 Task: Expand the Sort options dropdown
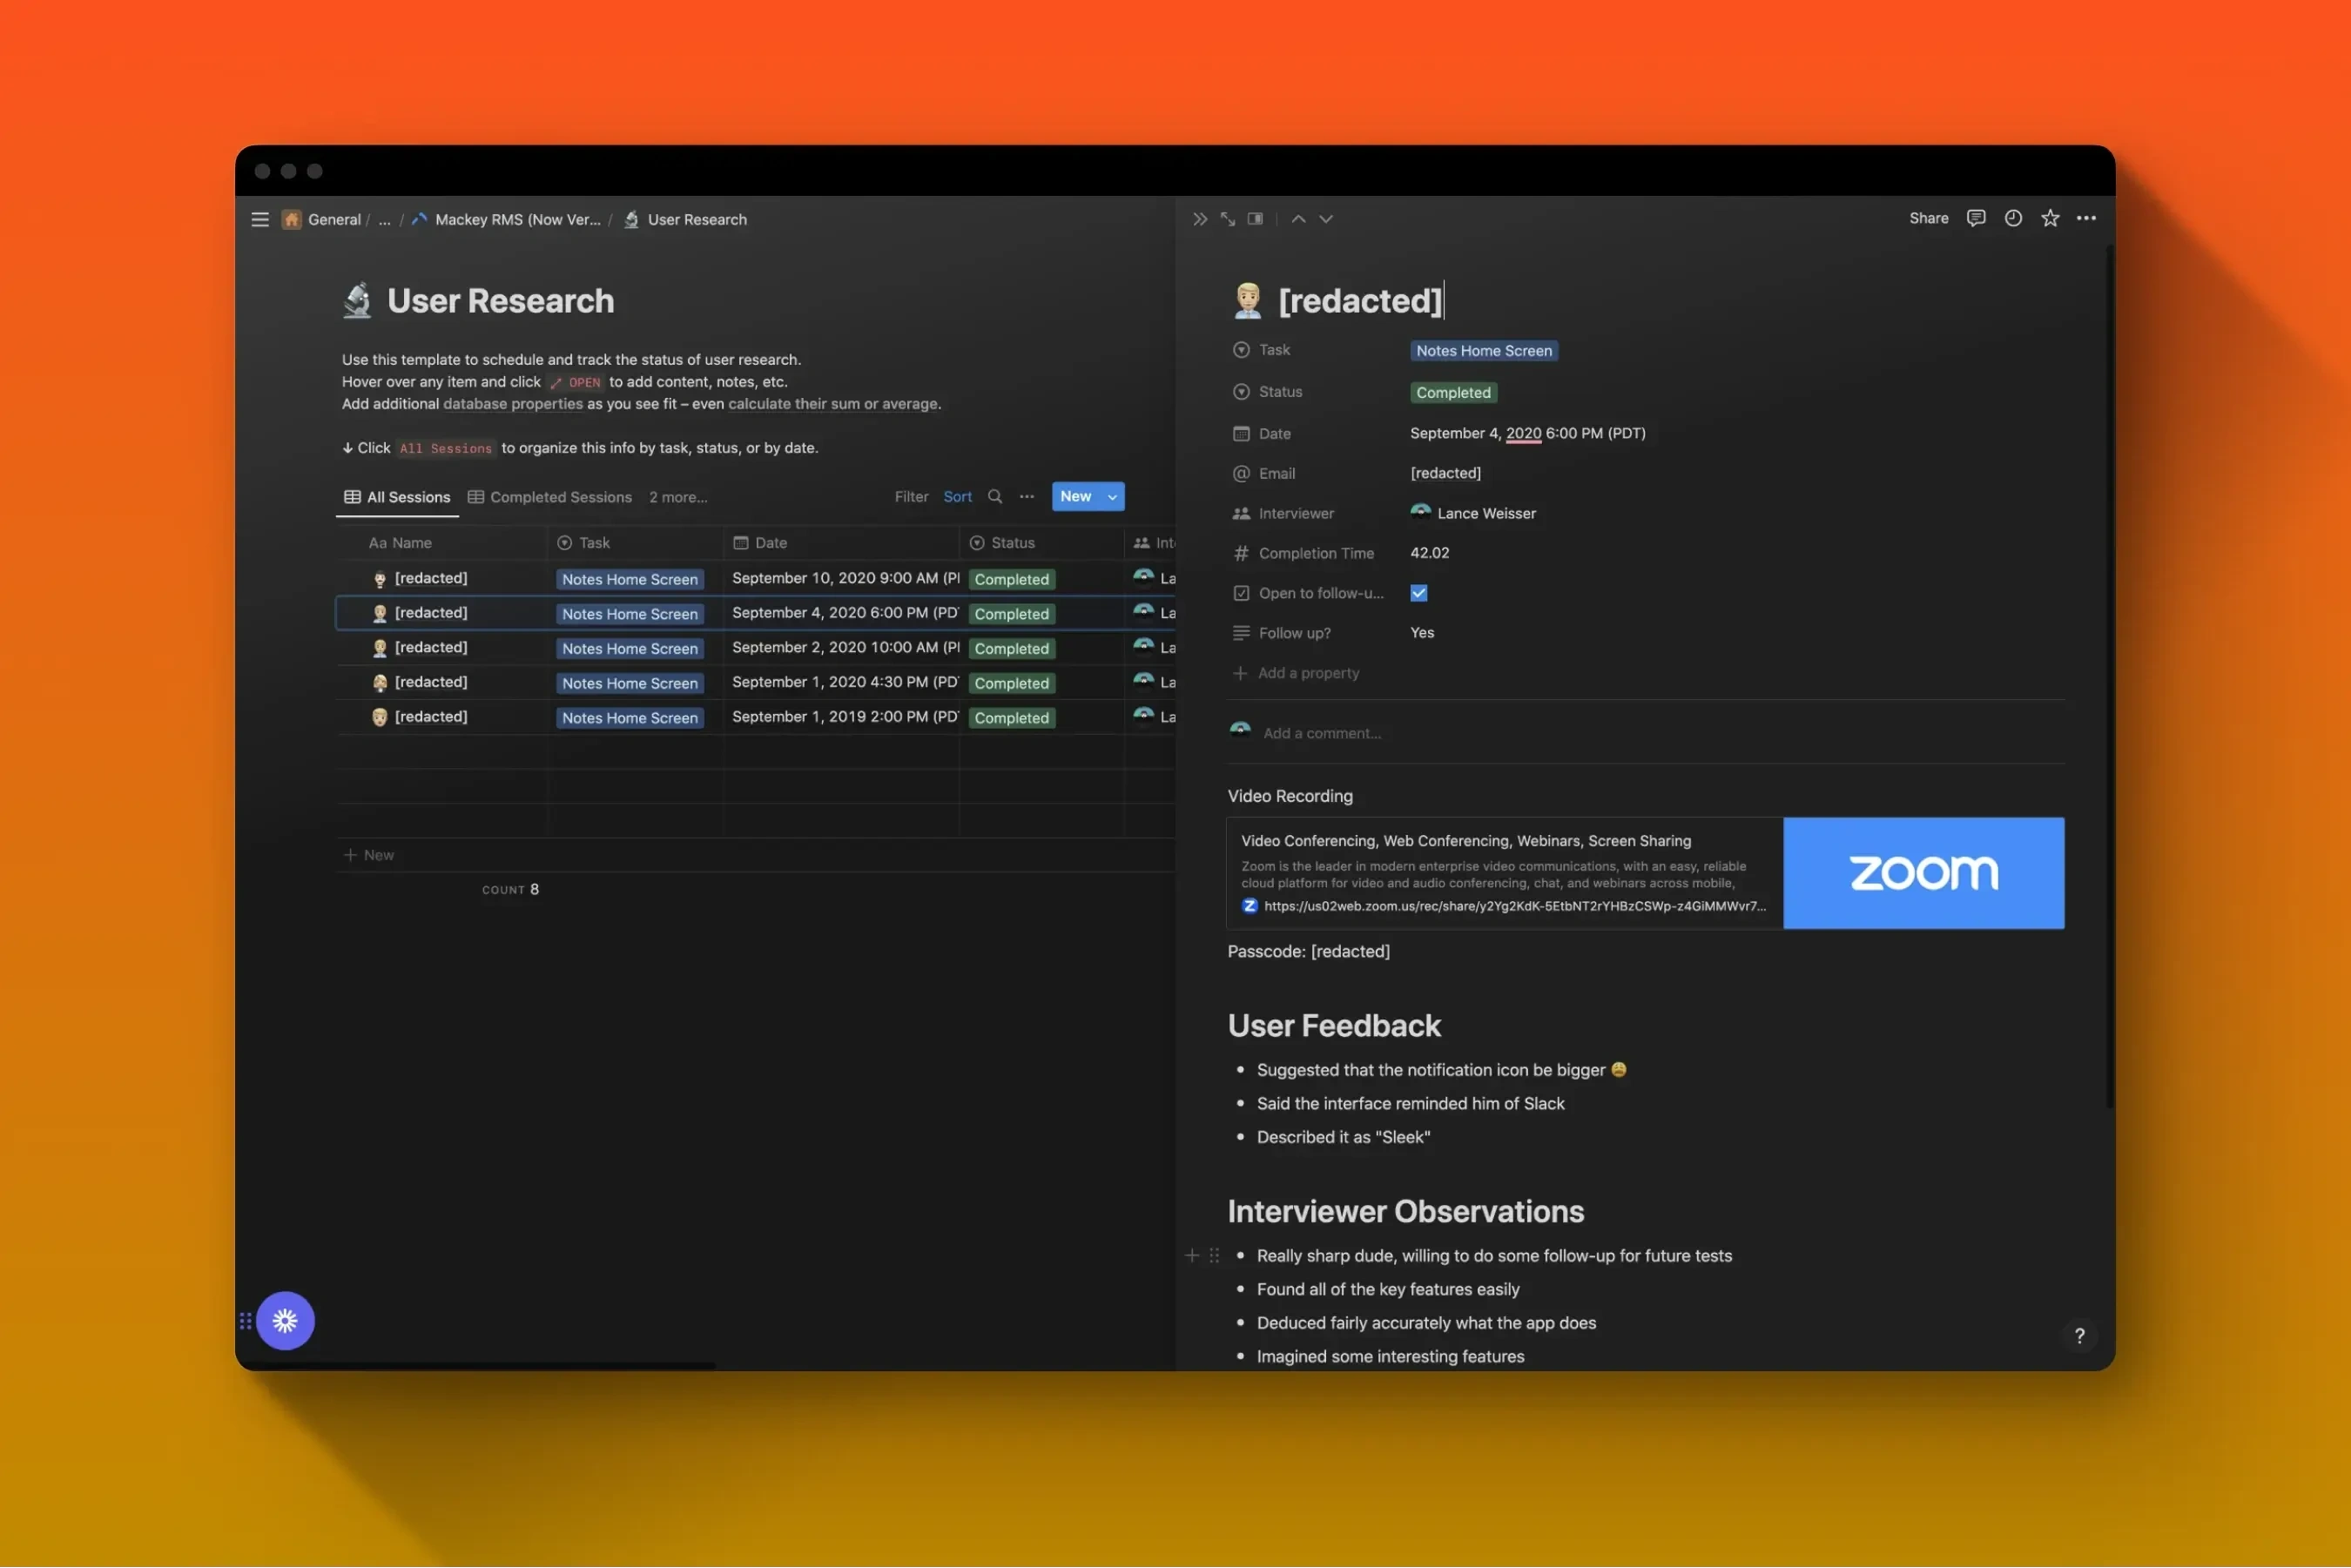pyautogui.click(x=957, y=495)
